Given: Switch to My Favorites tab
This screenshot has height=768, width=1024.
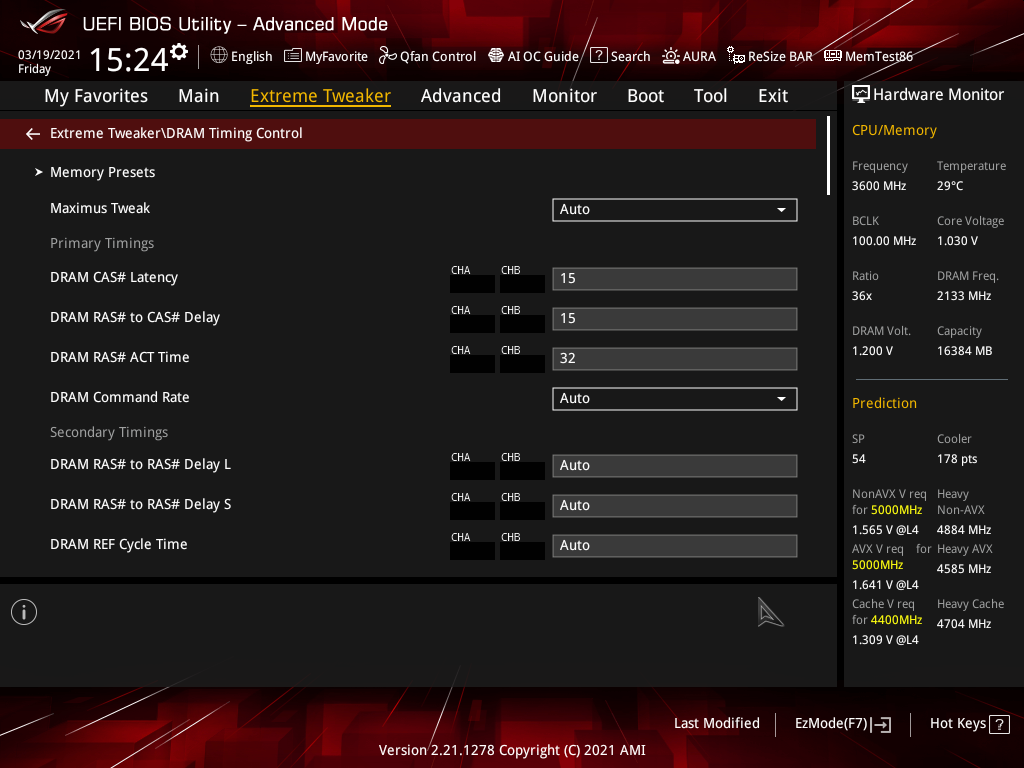Looking at the screenshot, I should [x=96, y=96].
